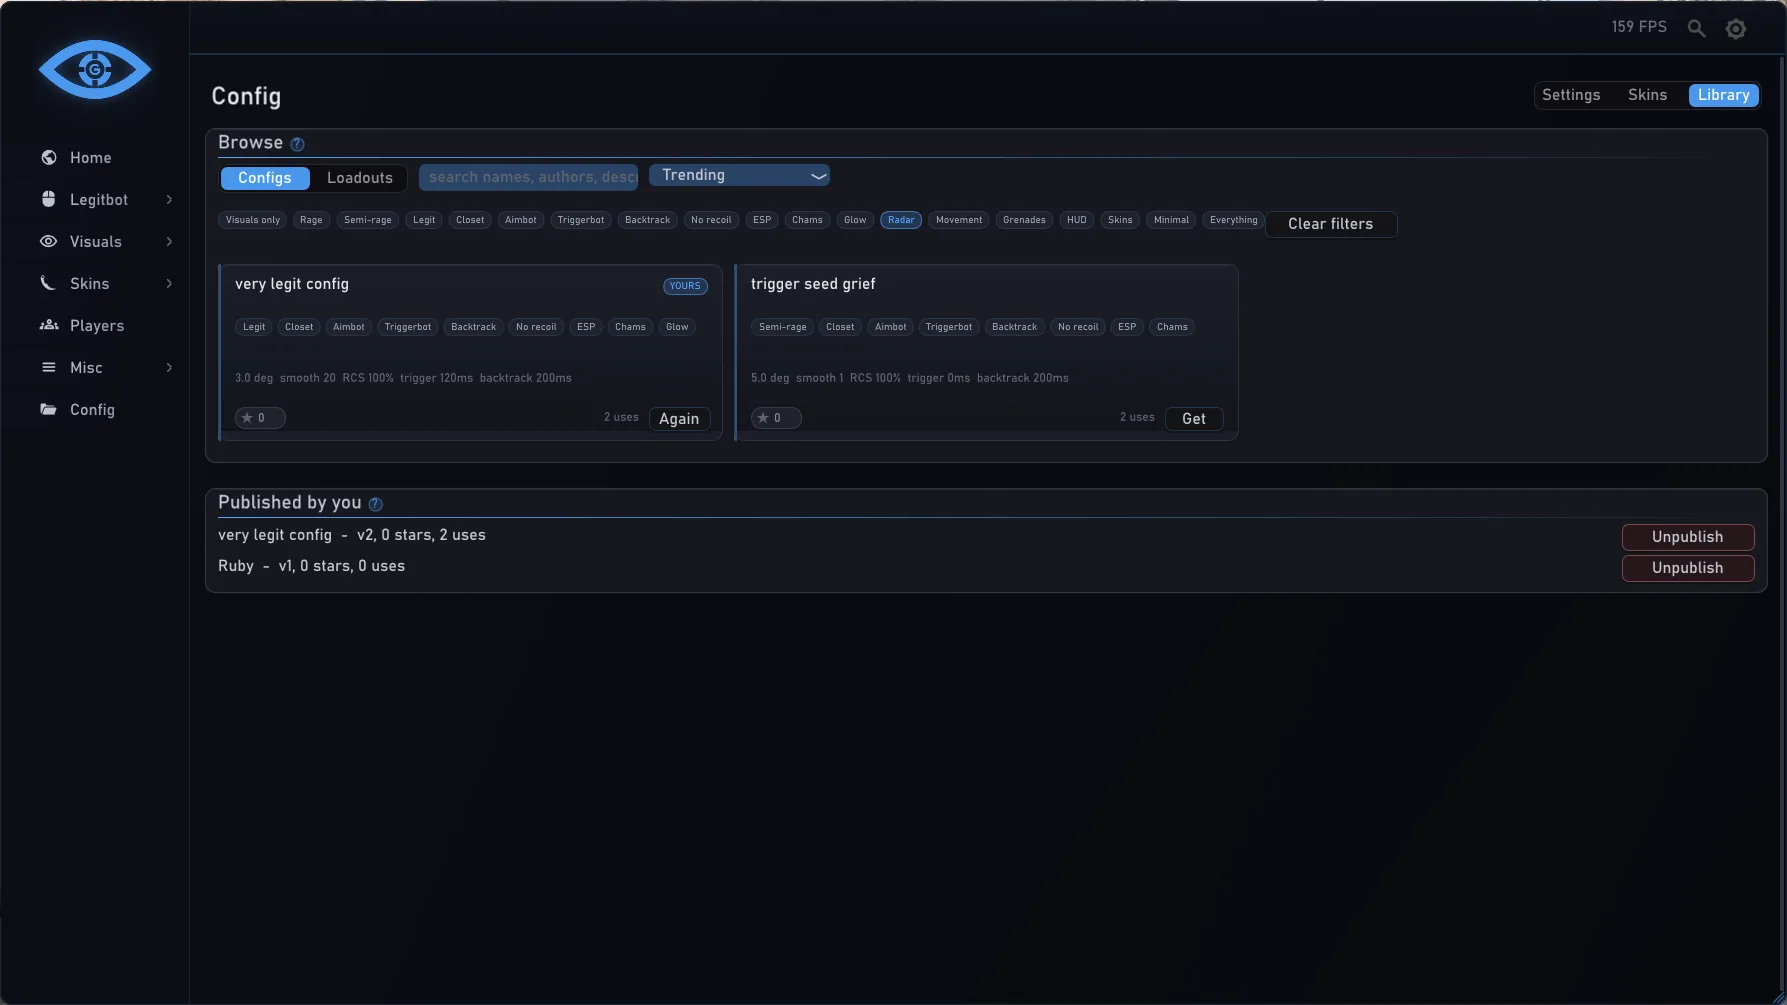This screenshot has height=1005, width=1787.
Task: Star the very legit config card
Action: tap(260, 418)
